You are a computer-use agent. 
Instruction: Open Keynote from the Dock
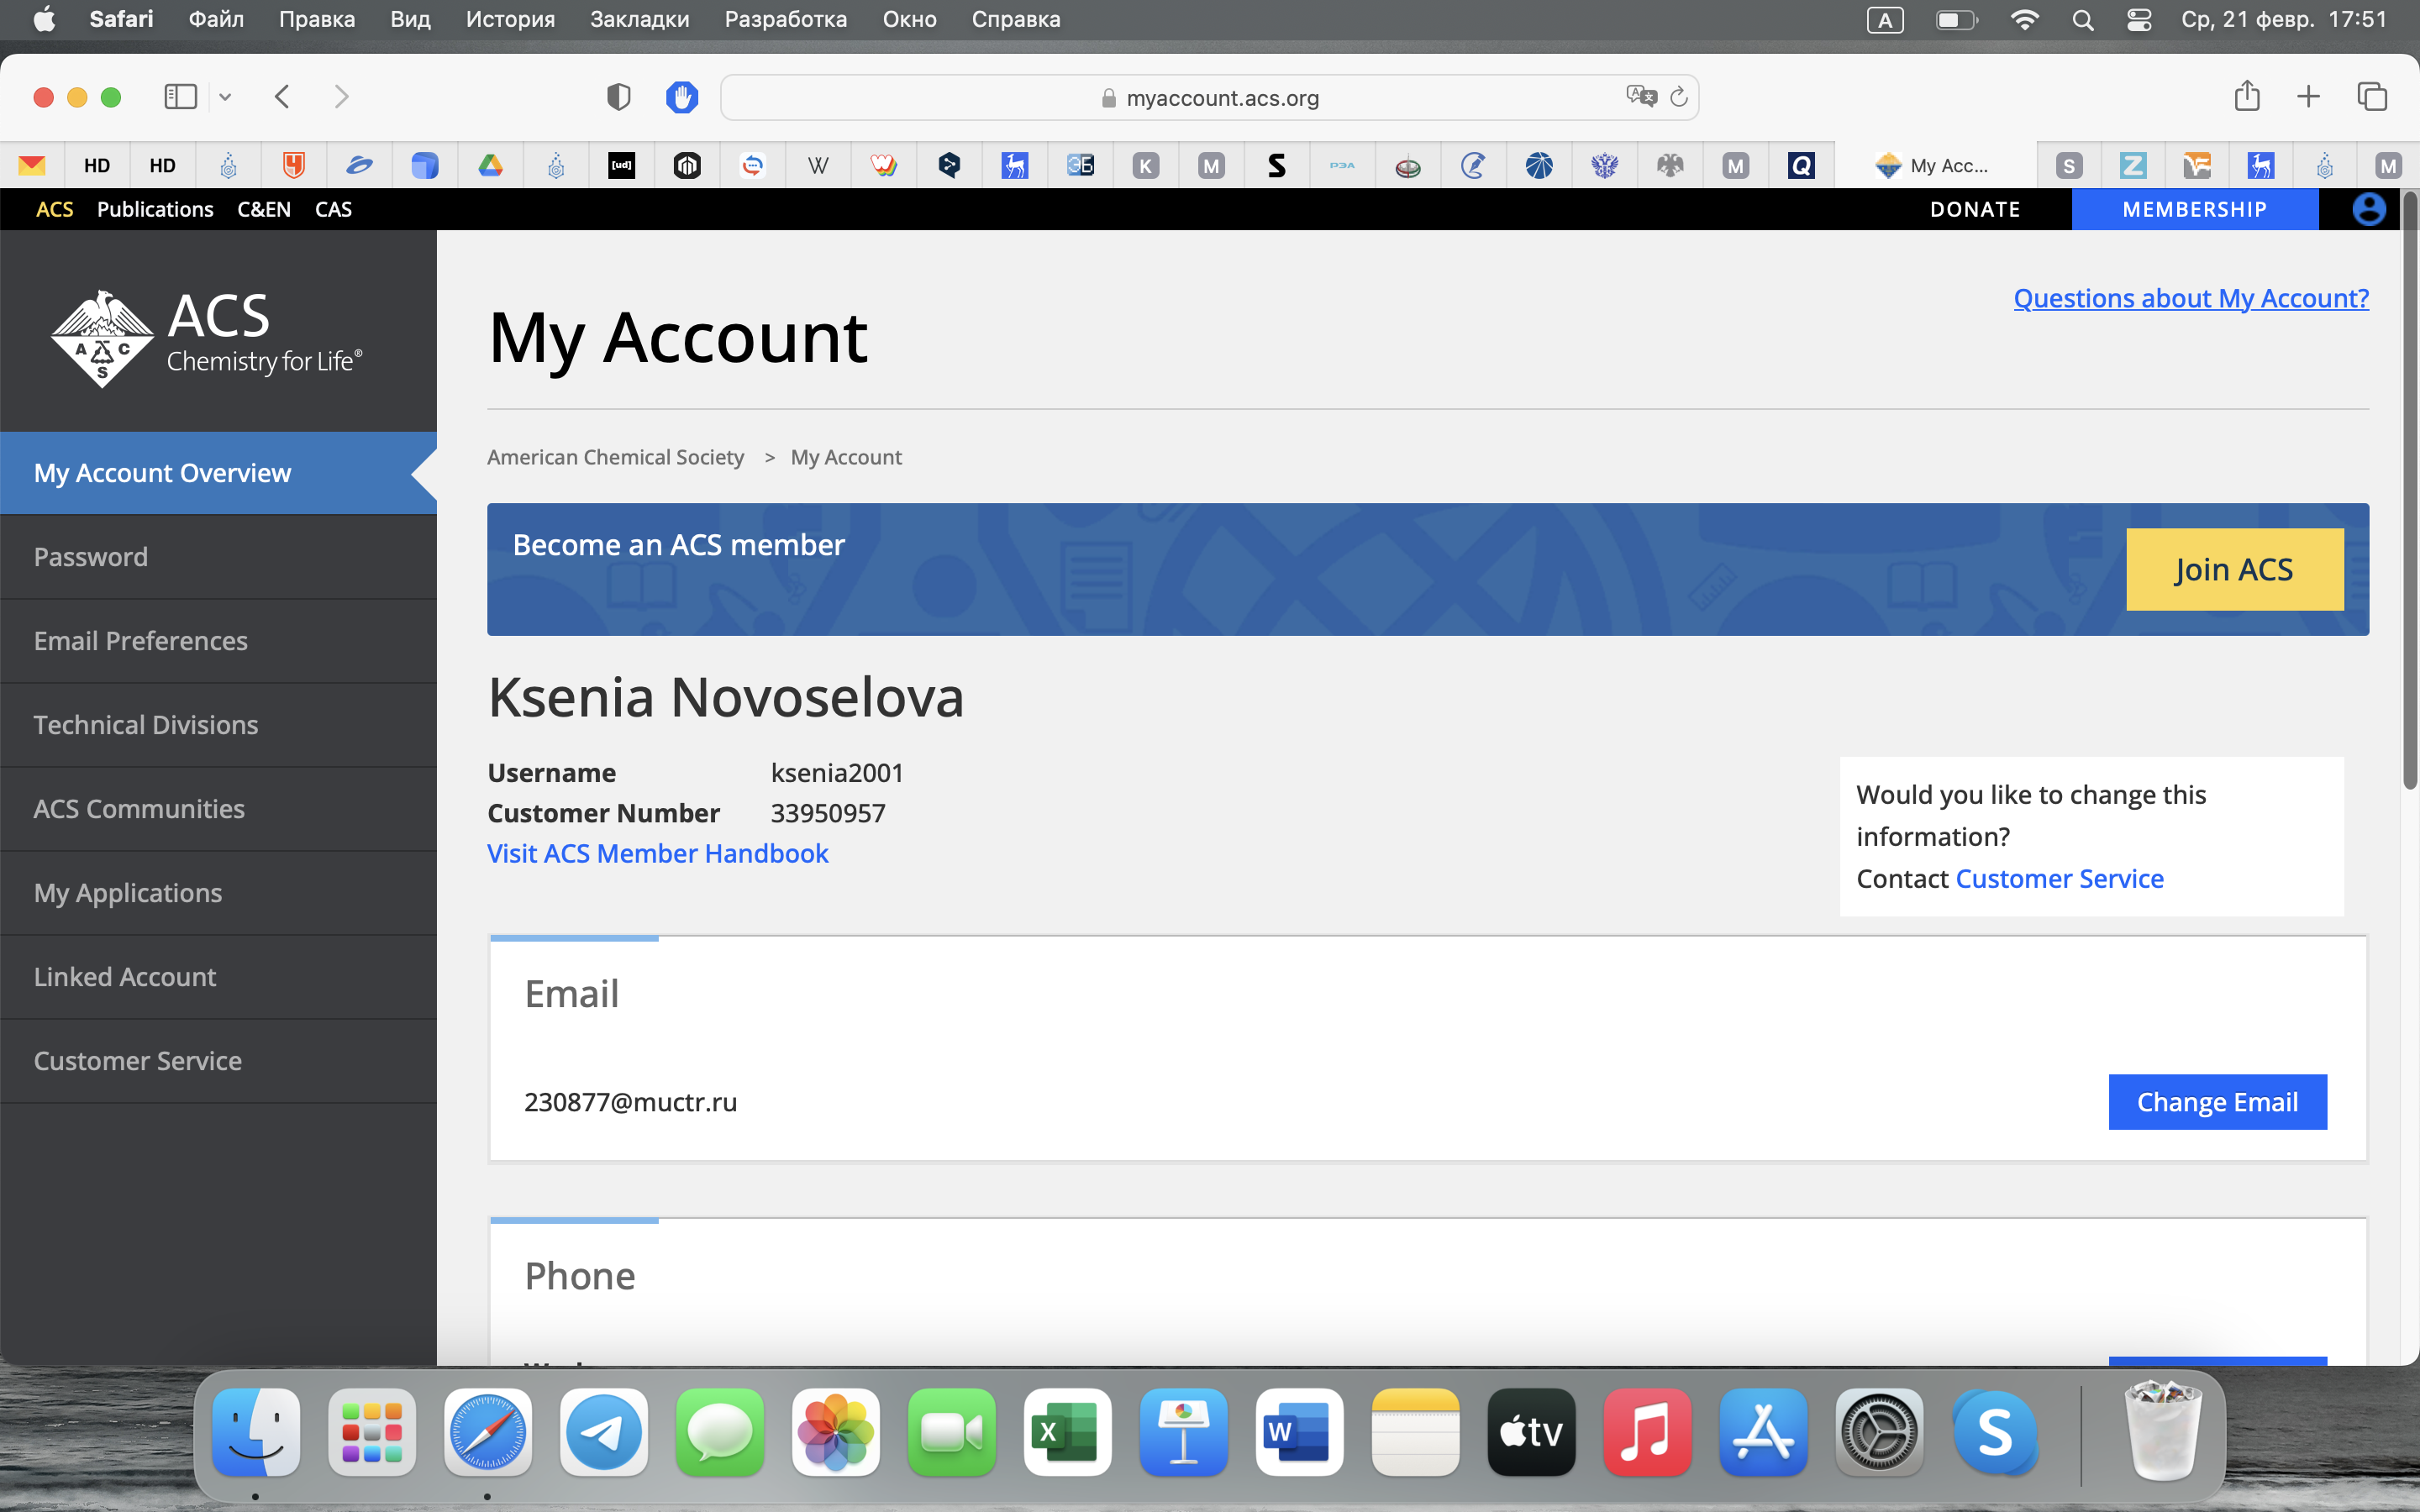click(1184, 1432)
